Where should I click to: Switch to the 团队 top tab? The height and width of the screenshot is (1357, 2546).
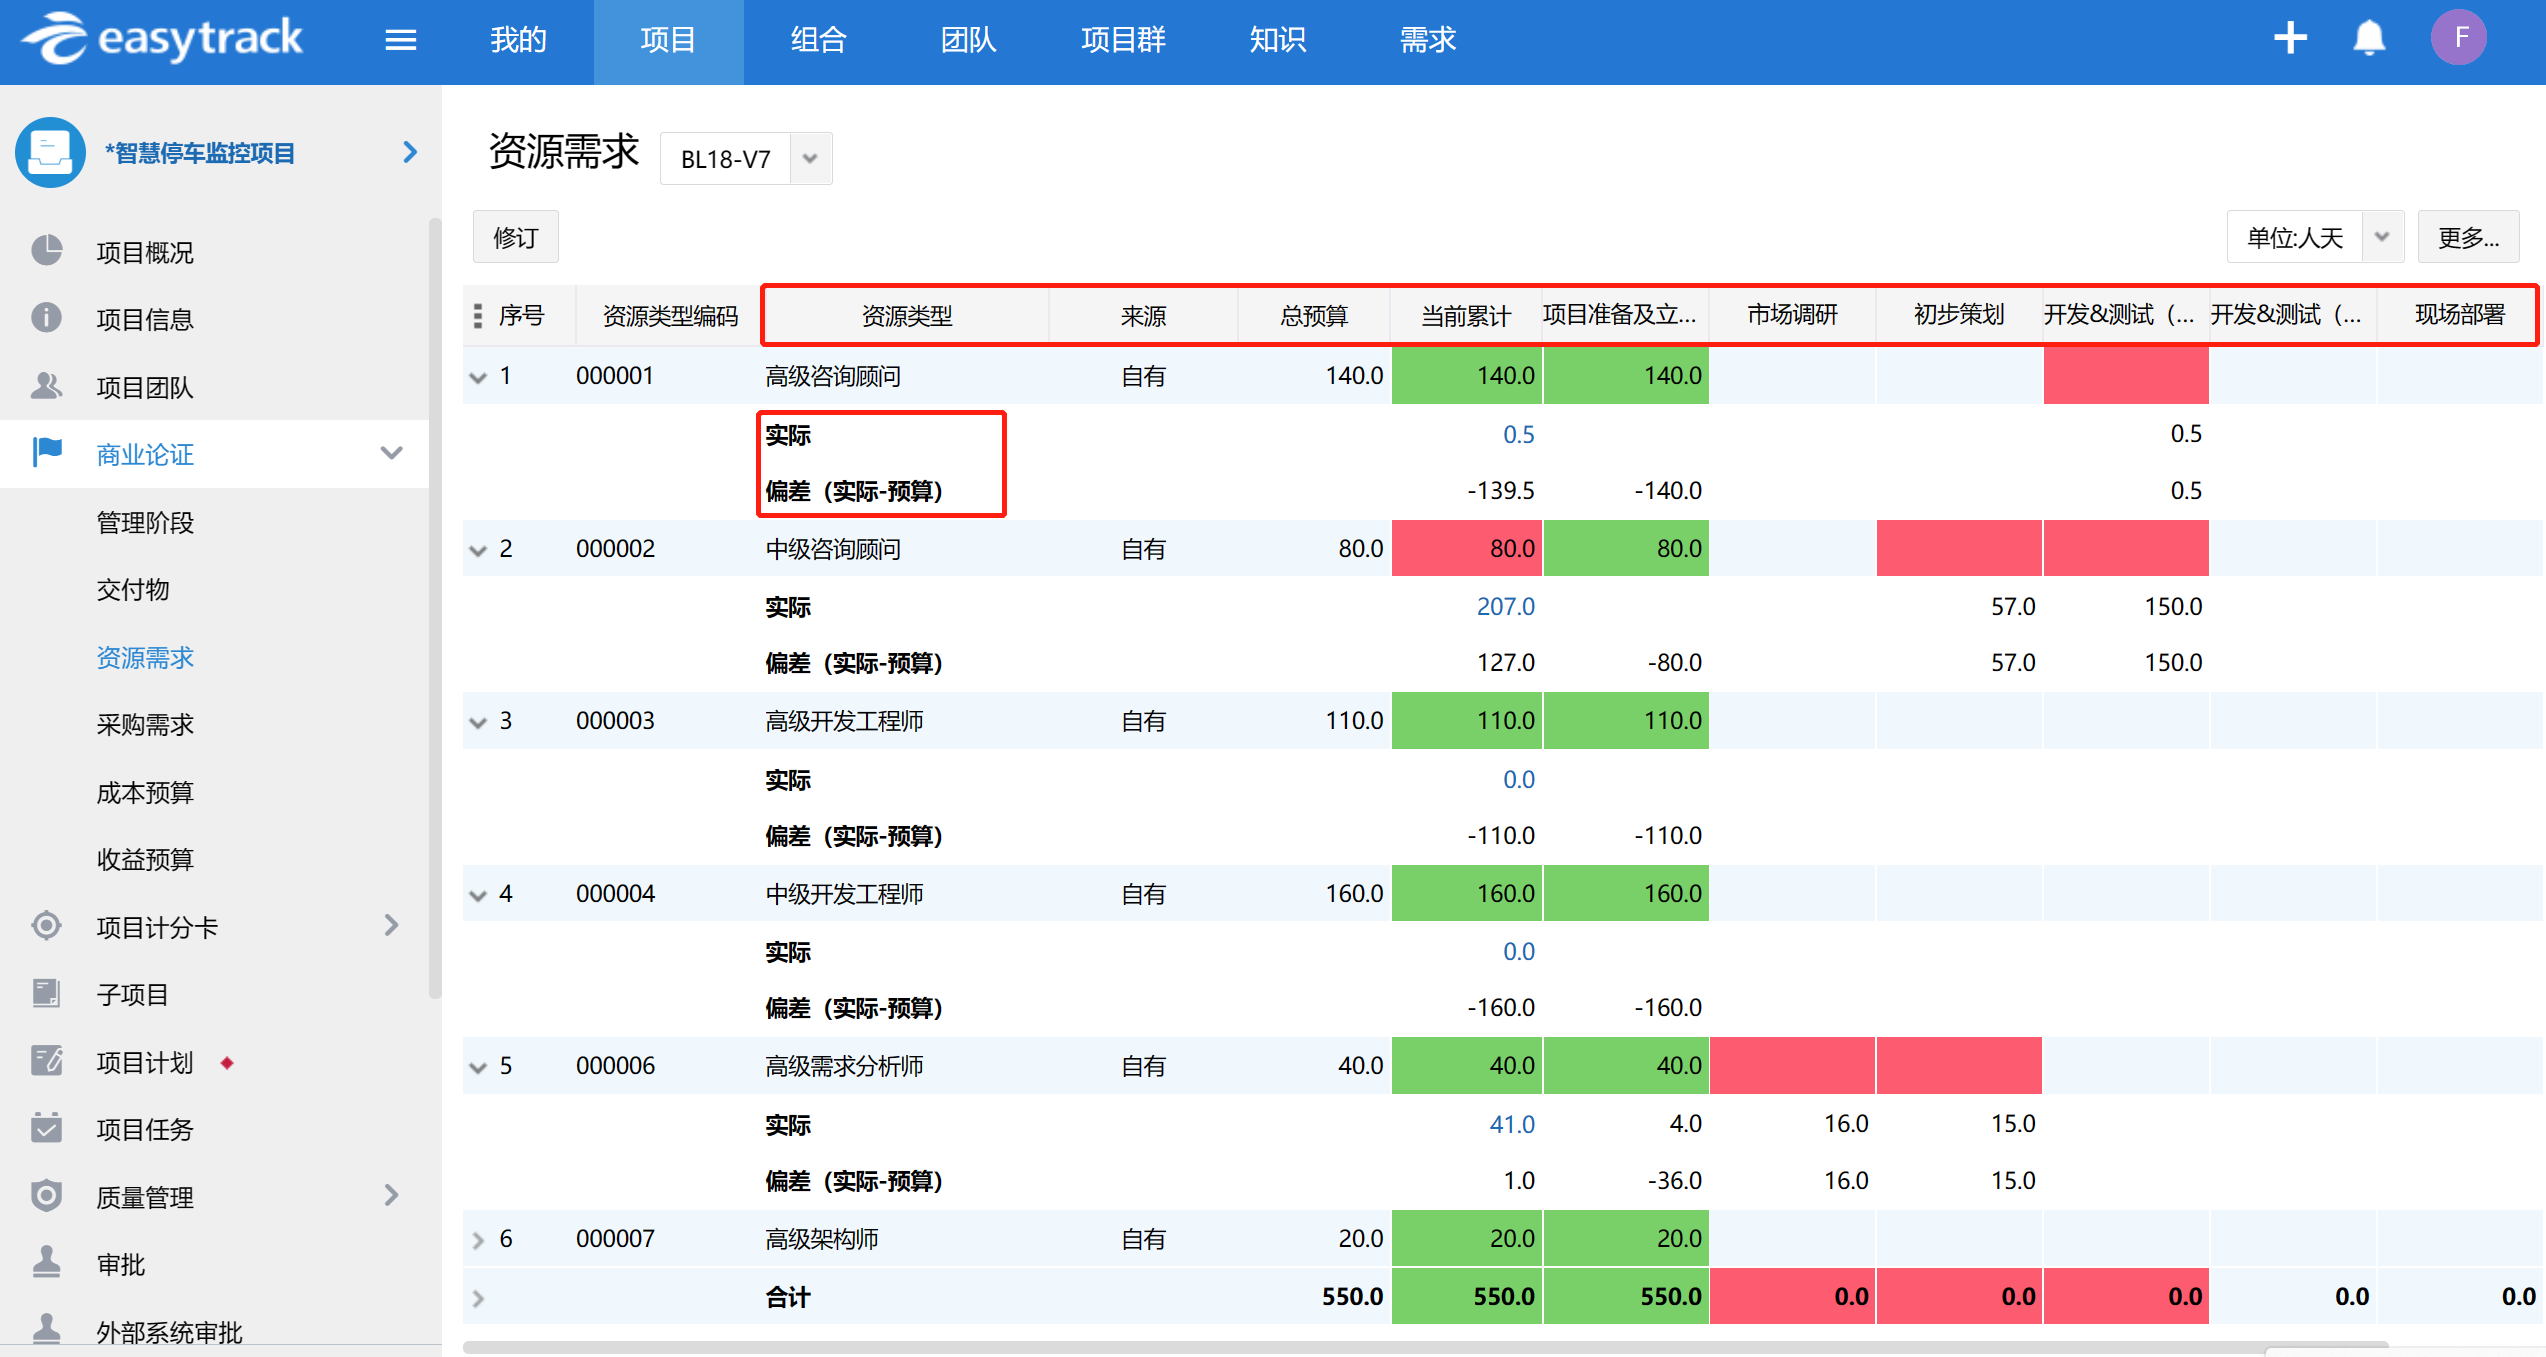point(968,40)
